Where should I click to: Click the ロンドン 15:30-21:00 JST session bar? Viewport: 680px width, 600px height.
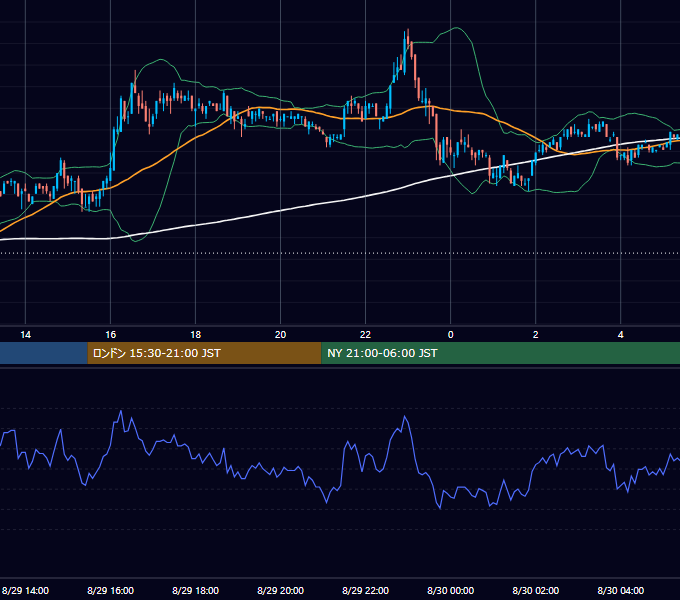(204, 353)
